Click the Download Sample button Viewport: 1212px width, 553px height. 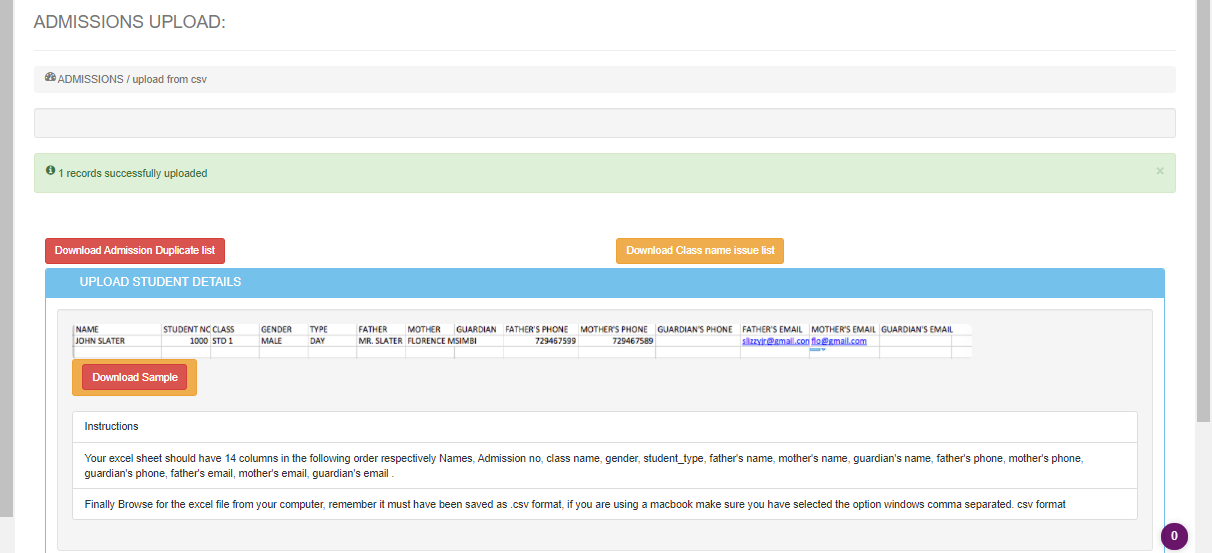[135, 377]
